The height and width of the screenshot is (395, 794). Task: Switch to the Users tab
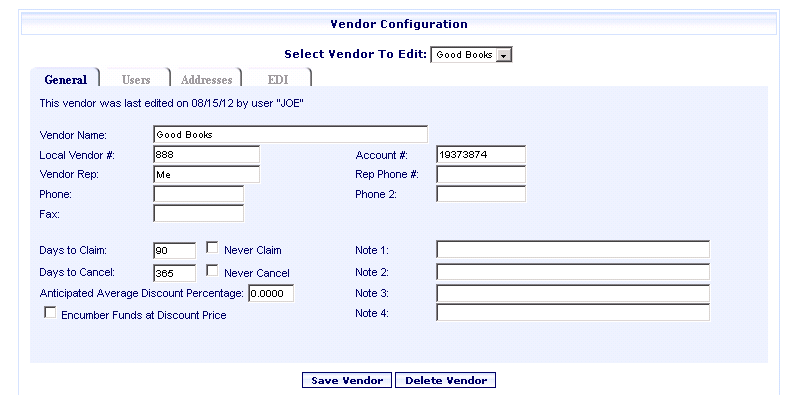[136, 80]
